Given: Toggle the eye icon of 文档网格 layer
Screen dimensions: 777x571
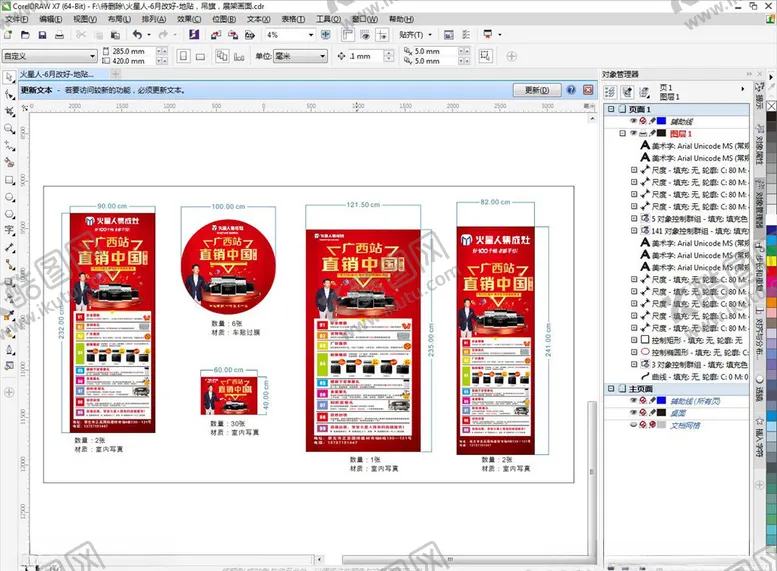Looking at the screenshot, I should point(633,425).
